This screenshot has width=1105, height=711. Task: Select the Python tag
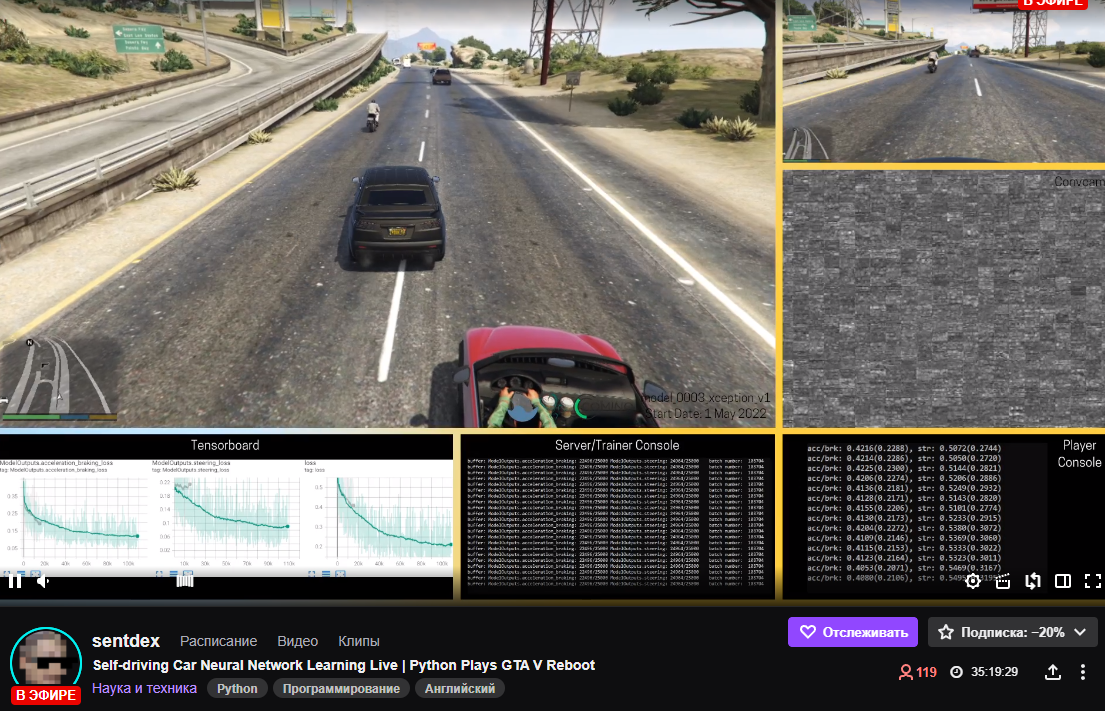[x=237, y=688]
